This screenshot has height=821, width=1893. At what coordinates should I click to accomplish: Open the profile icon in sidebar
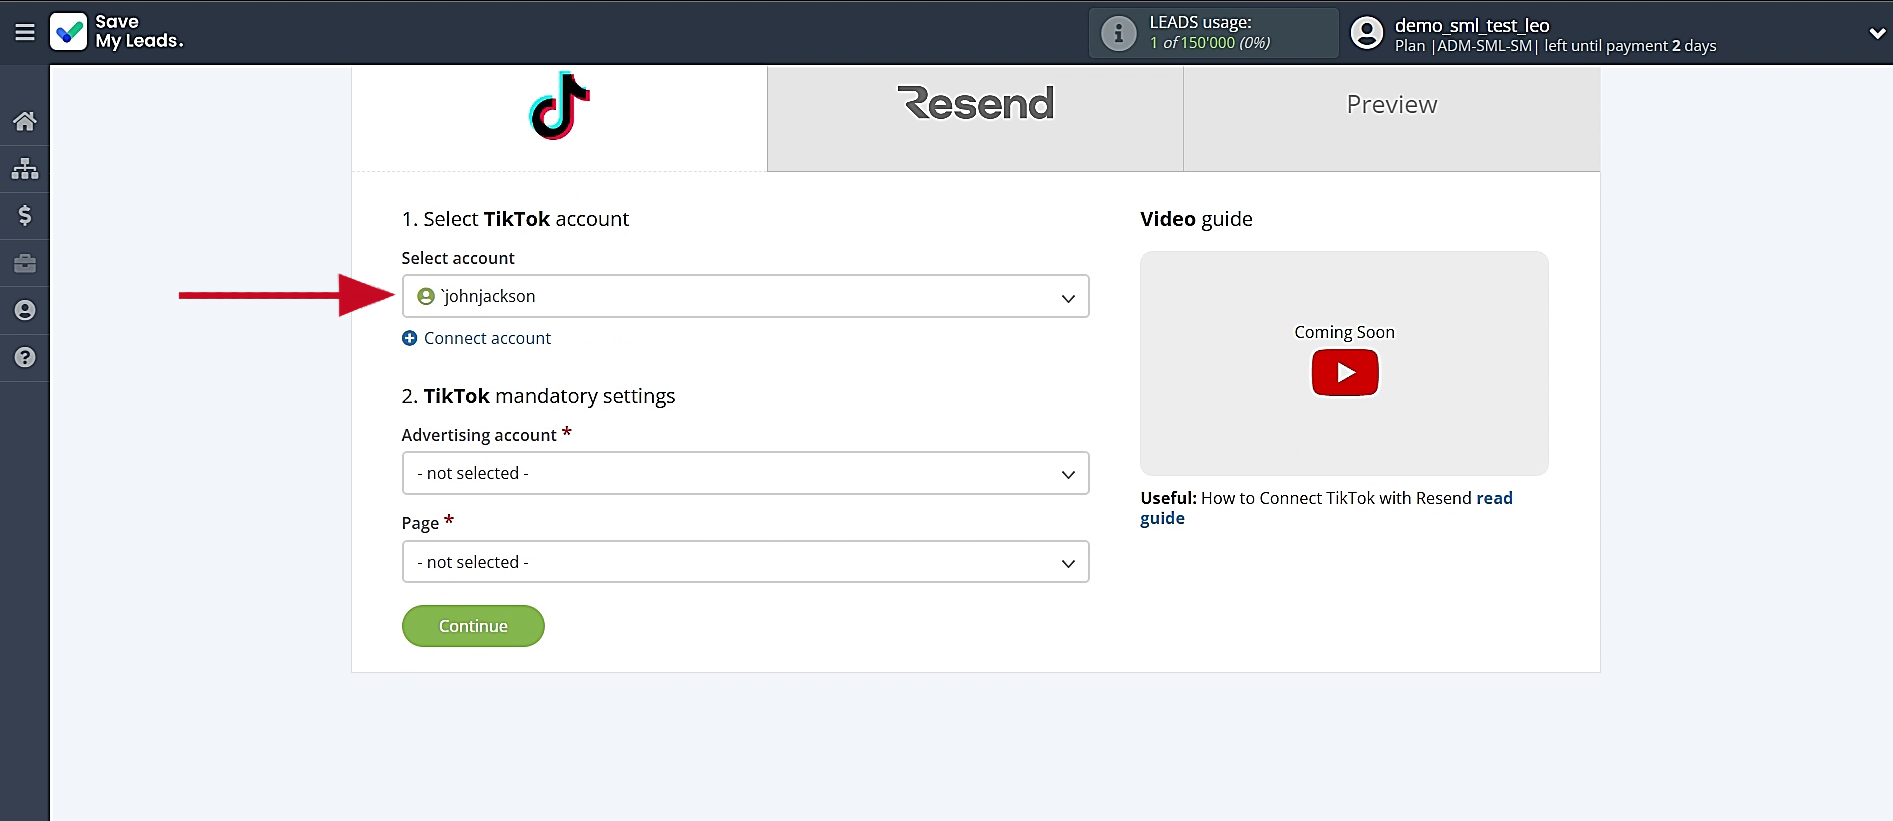pyautogui.click(x=25, y=310)
